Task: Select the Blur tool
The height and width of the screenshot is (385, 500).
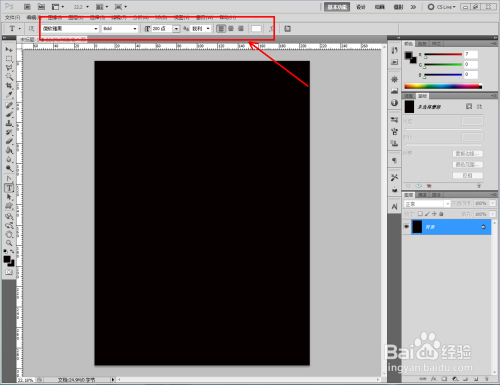Action: pos(9,159)
